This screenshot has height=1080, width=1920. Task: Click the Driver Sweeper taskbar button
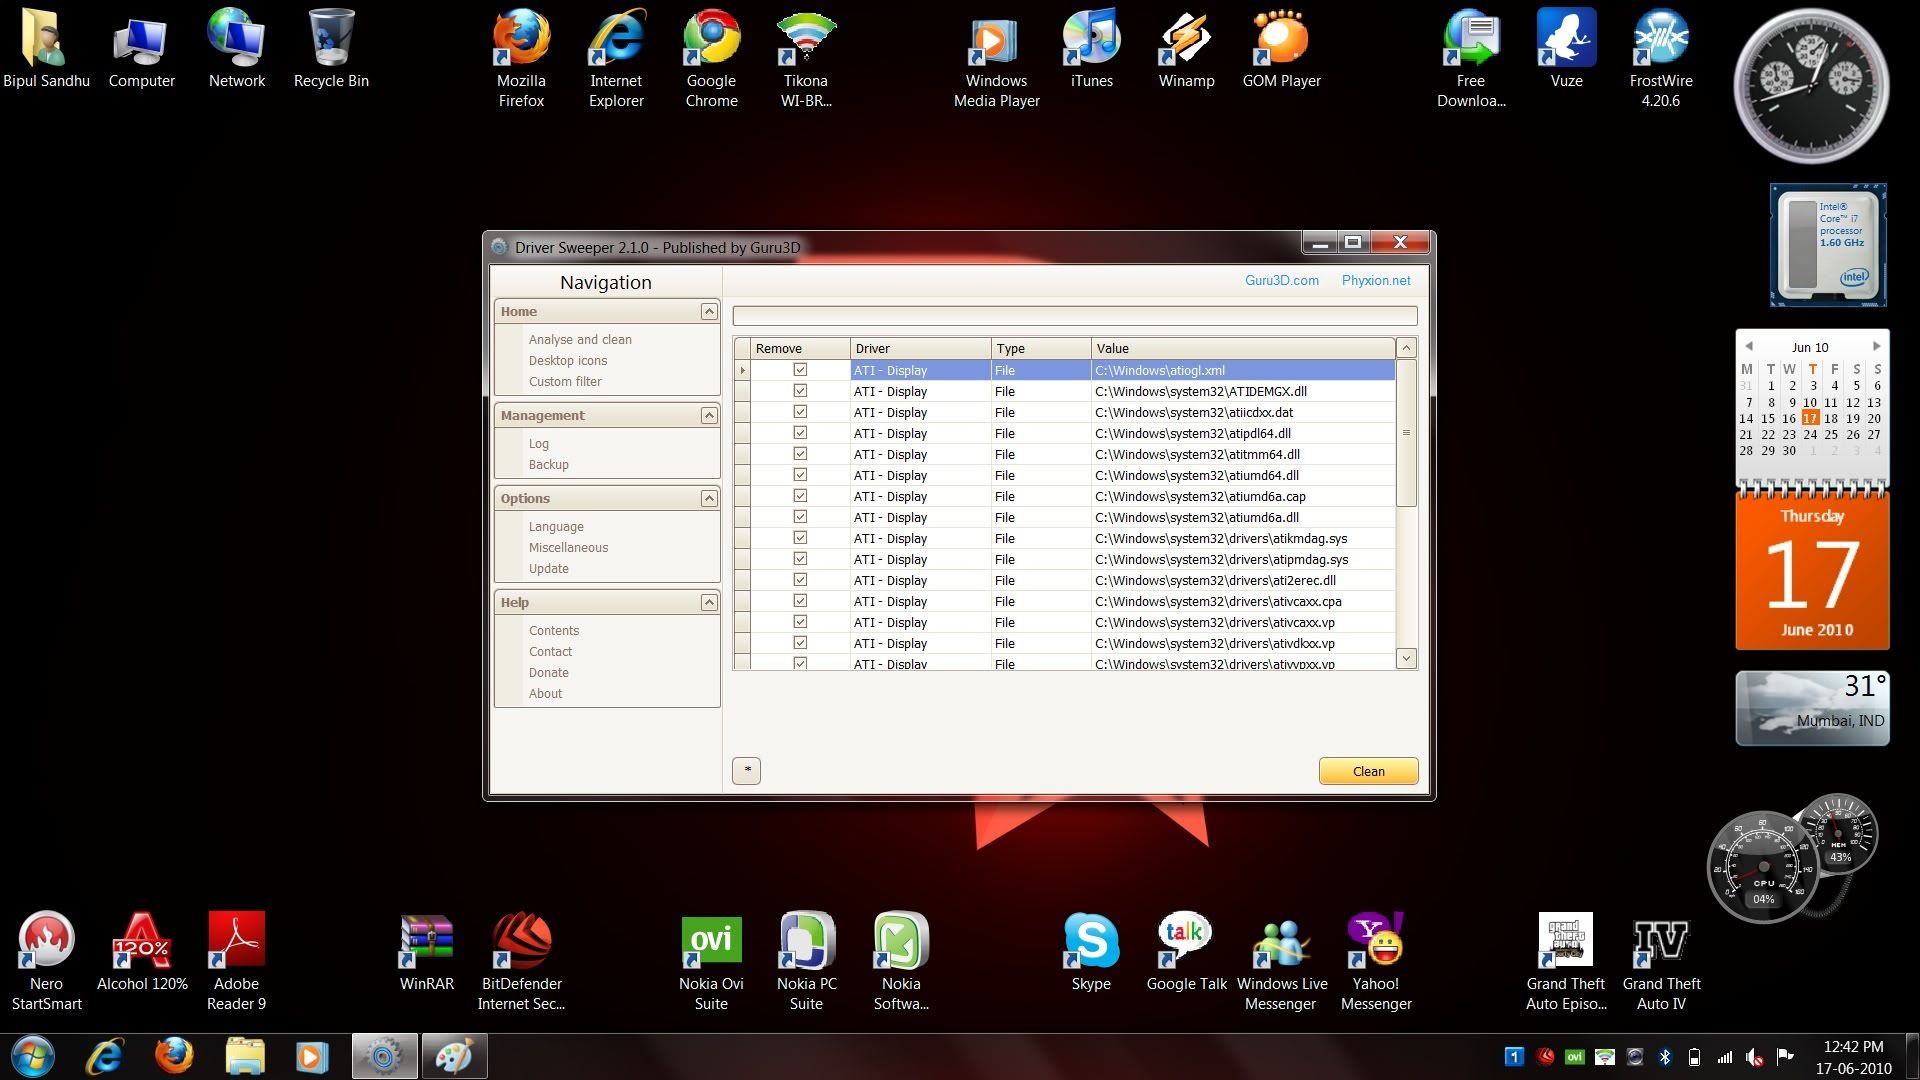point(384,1057)
